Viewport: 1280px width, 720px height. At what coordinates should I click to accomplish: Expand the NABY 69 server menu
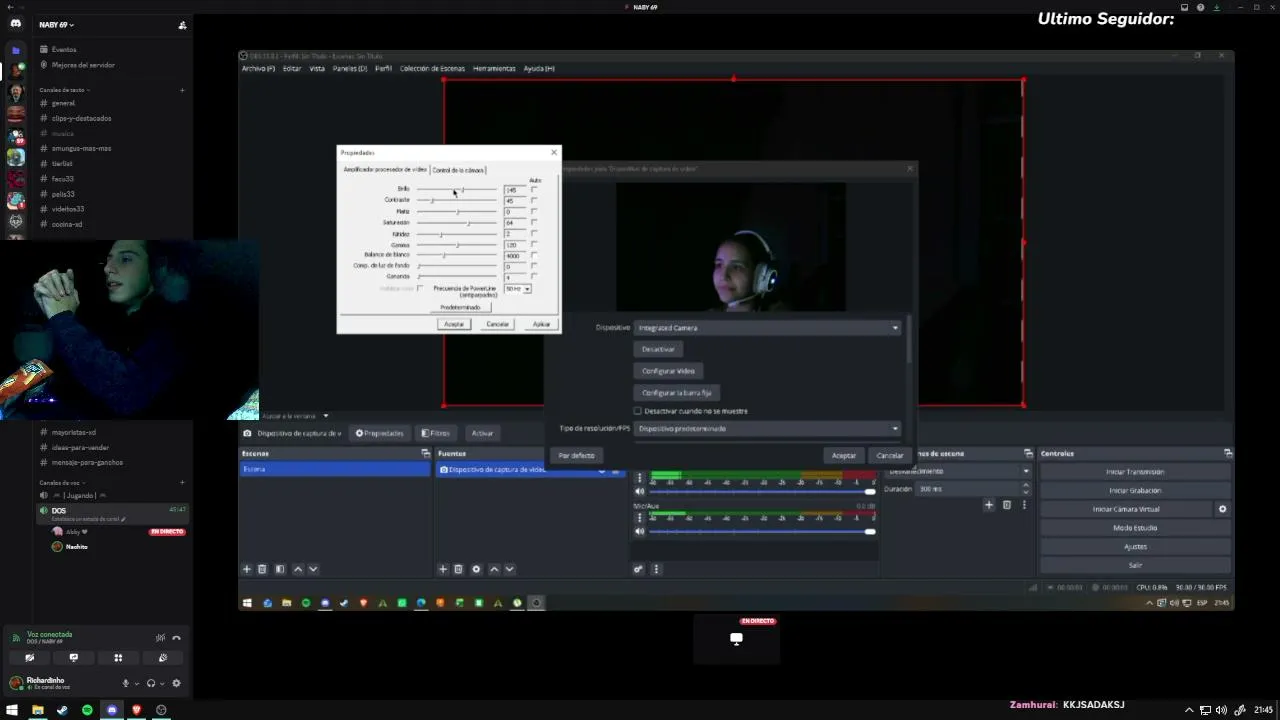pyautogui.click(x=57, y=25)
